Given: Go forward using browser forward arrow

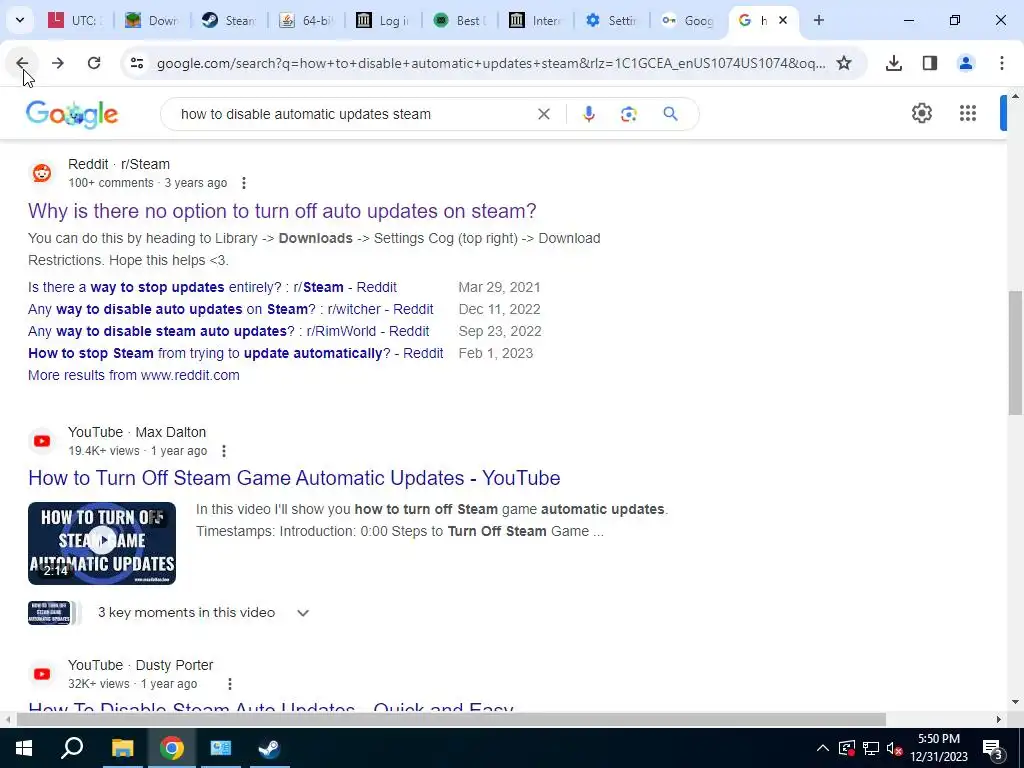Looking at the screenshot, I should coord(57,63).
